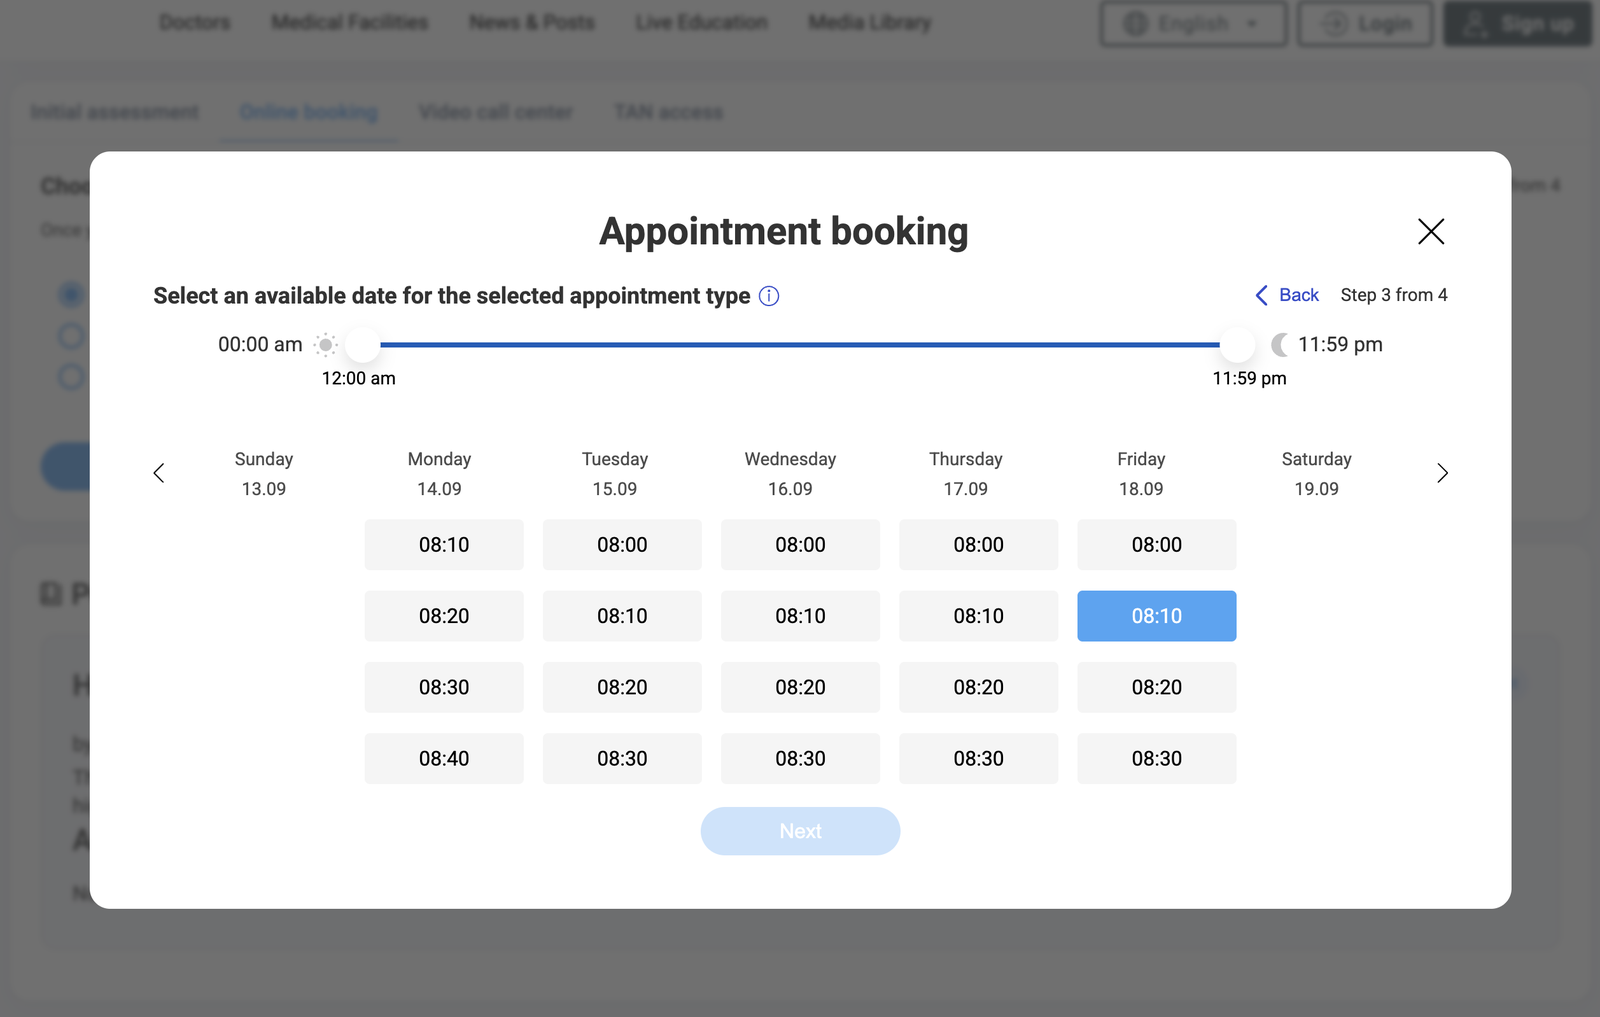
Task: Grab the 11:59 pm end slider handle
Action: (x=1237, y=345)
